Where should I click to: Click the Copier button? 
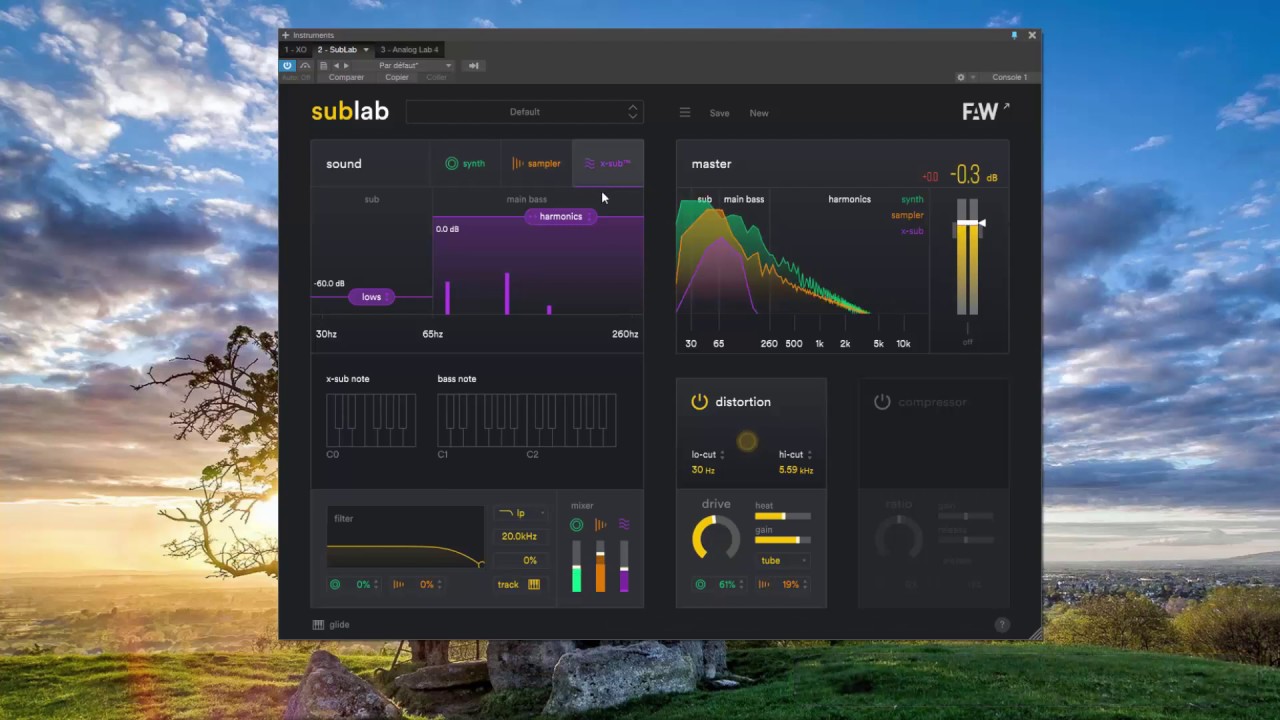click(397, 77)
